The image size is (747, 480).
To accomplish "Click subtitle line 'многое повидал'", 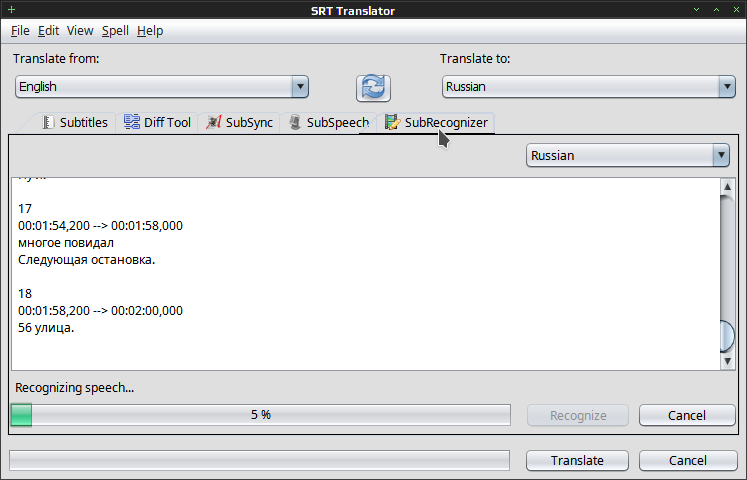I will [66, 243].
